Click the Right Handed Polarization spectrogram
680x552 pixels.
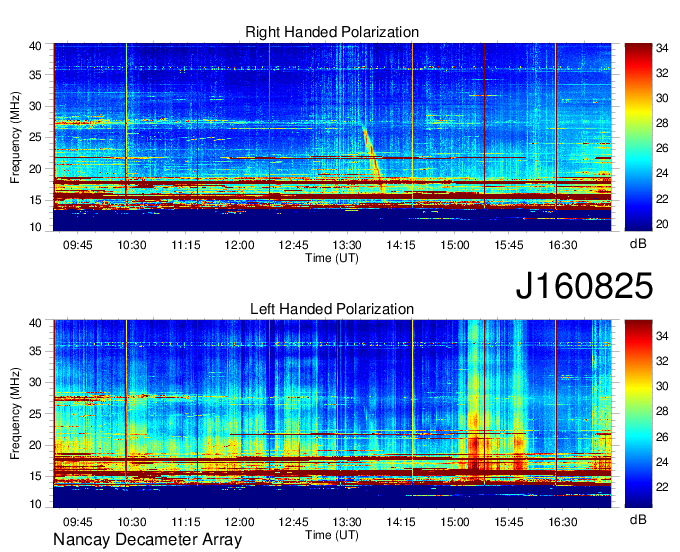332,137
